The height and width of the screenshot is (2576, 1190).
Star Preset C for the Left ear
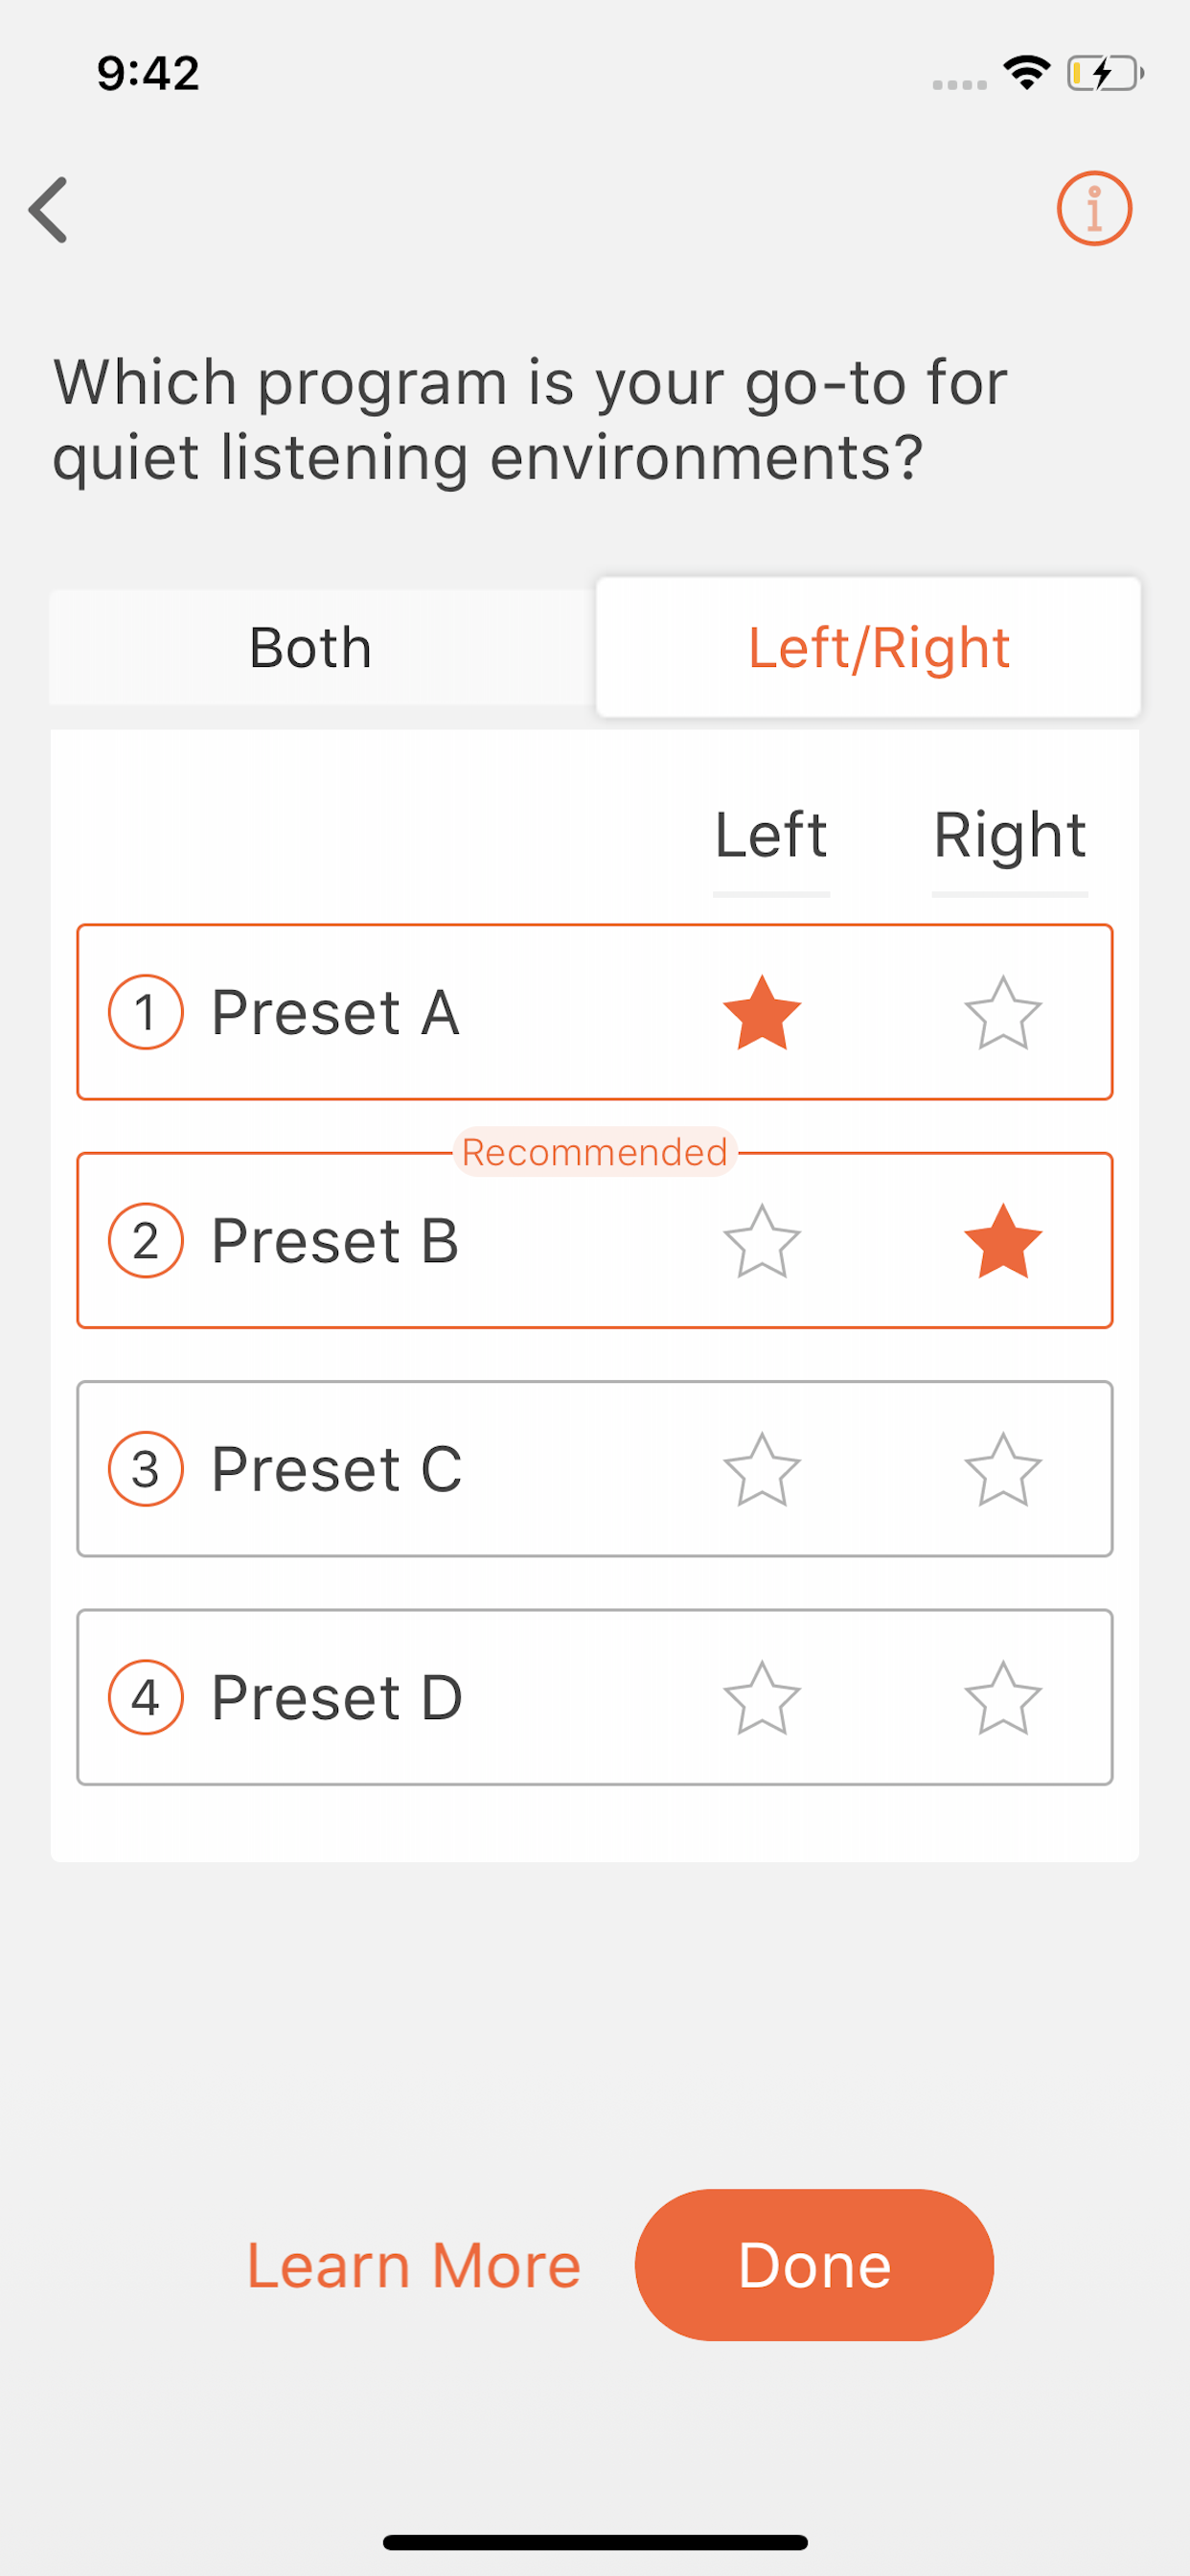tap(762, 1468)
